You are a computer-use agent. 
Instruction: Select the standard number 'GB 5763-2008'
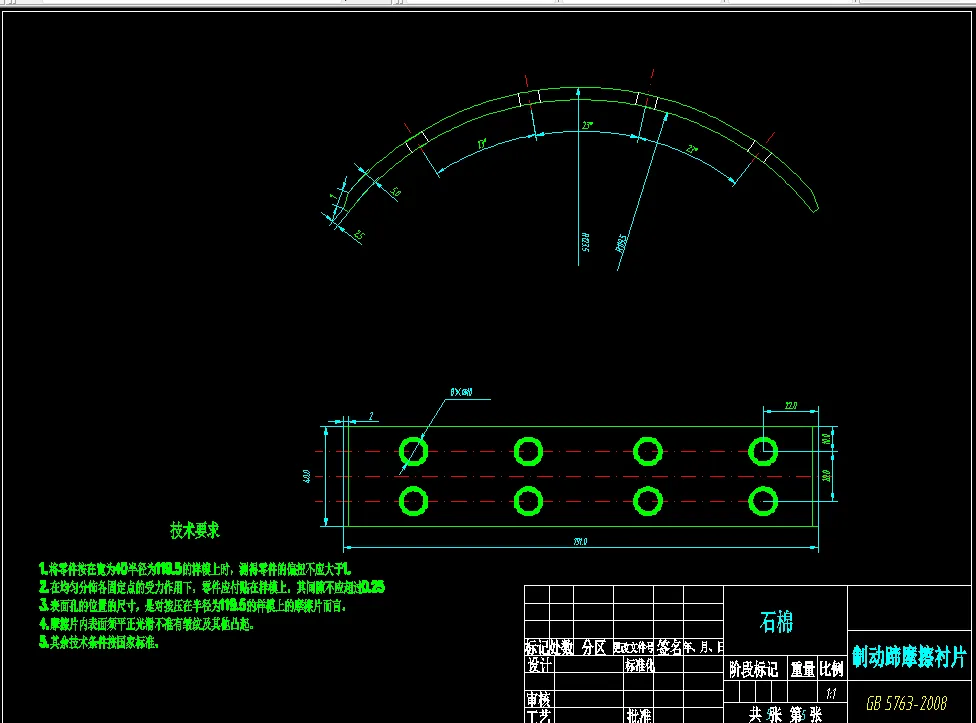pyautogui.click(x=906, y=703)
